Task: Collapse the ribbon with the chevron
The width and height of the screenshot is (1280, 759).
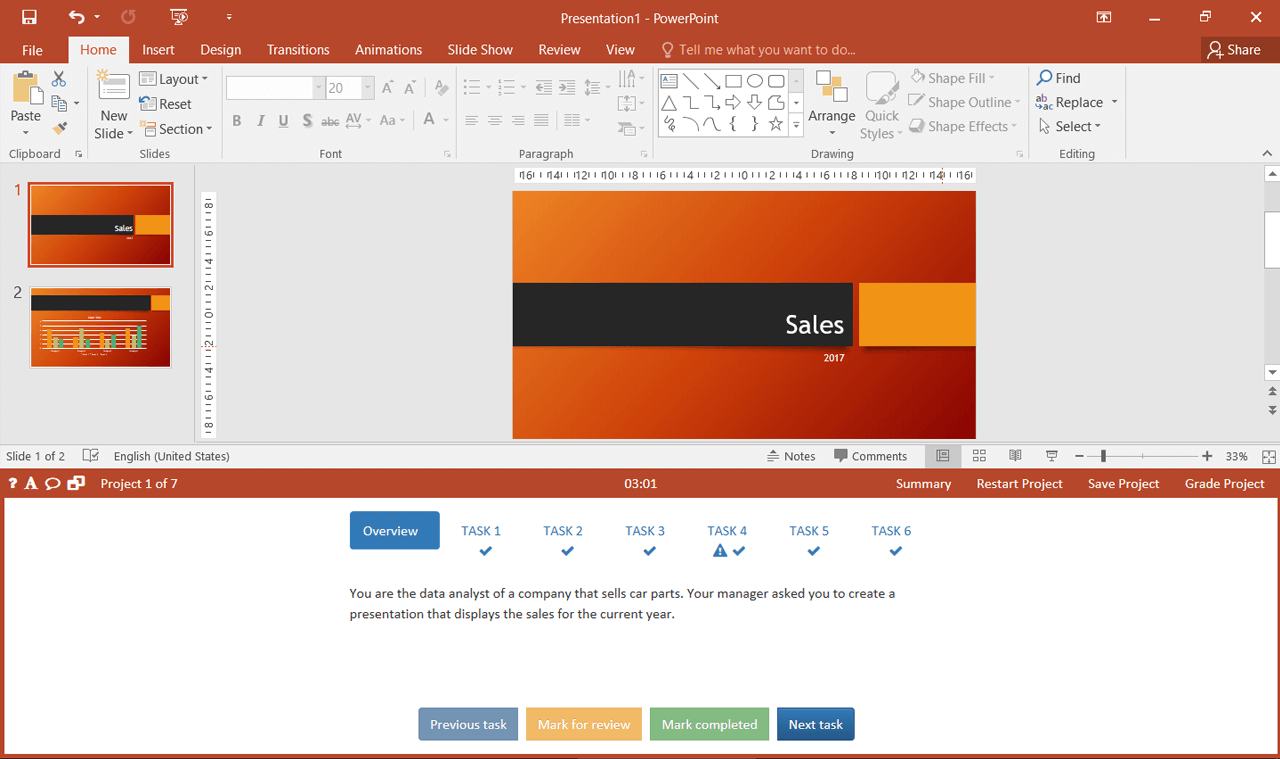Action: (1268, 154)
